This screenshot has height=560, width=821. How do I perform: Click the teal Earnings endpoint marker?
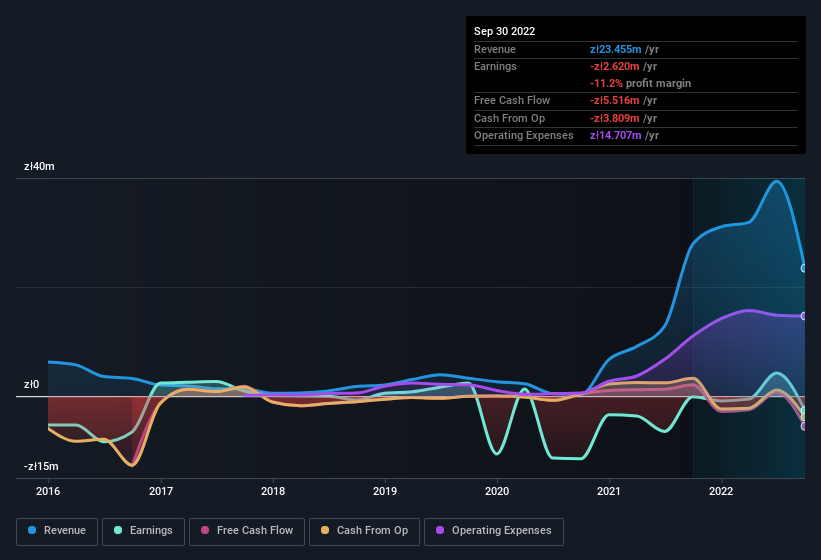tap(804, 410)
